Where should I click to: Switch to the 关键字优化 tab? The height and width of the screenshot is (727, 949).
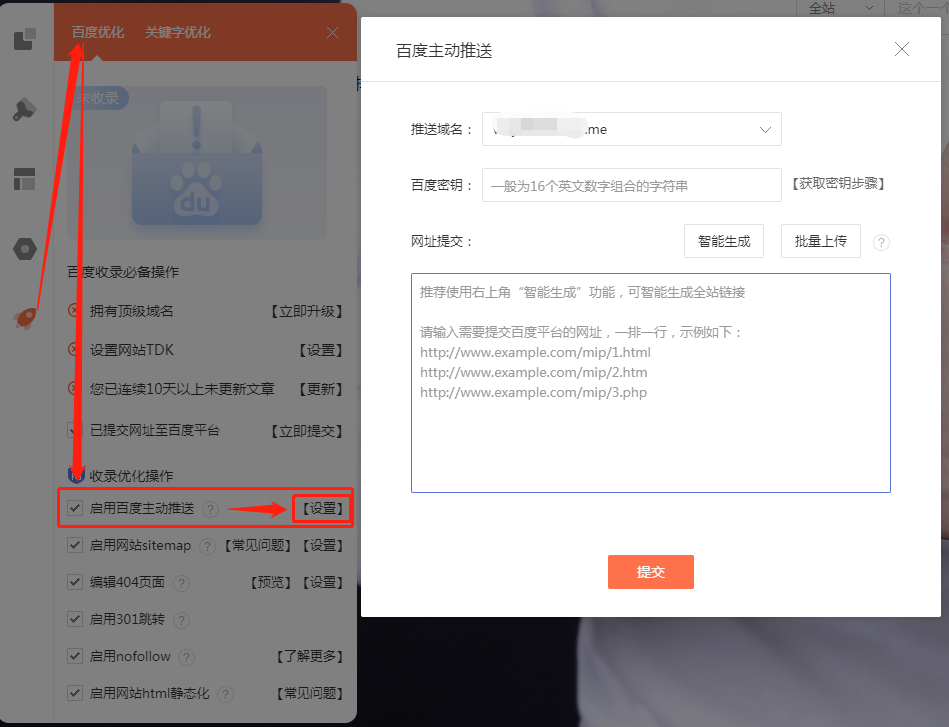click(x=177, y=32)
